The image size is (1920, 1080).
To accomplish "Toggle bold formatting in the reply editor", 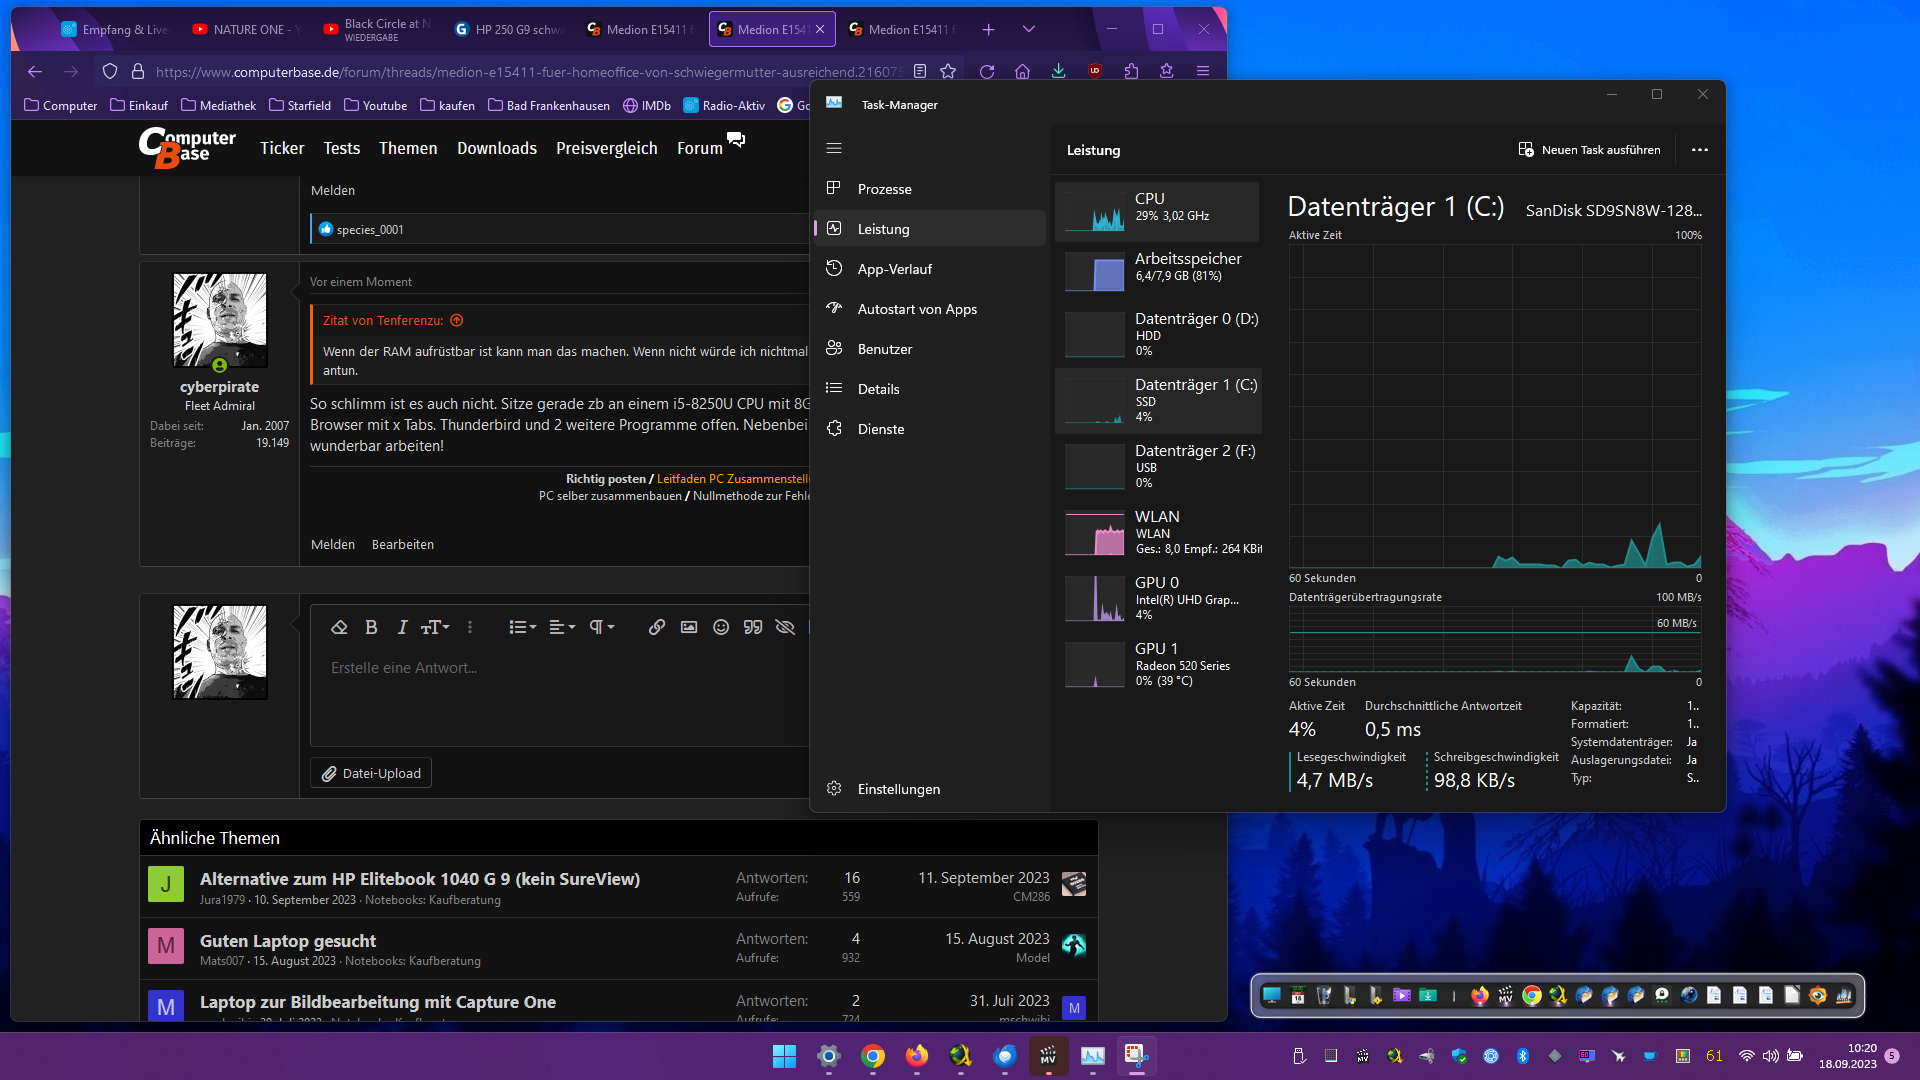I will pos(371,627).
